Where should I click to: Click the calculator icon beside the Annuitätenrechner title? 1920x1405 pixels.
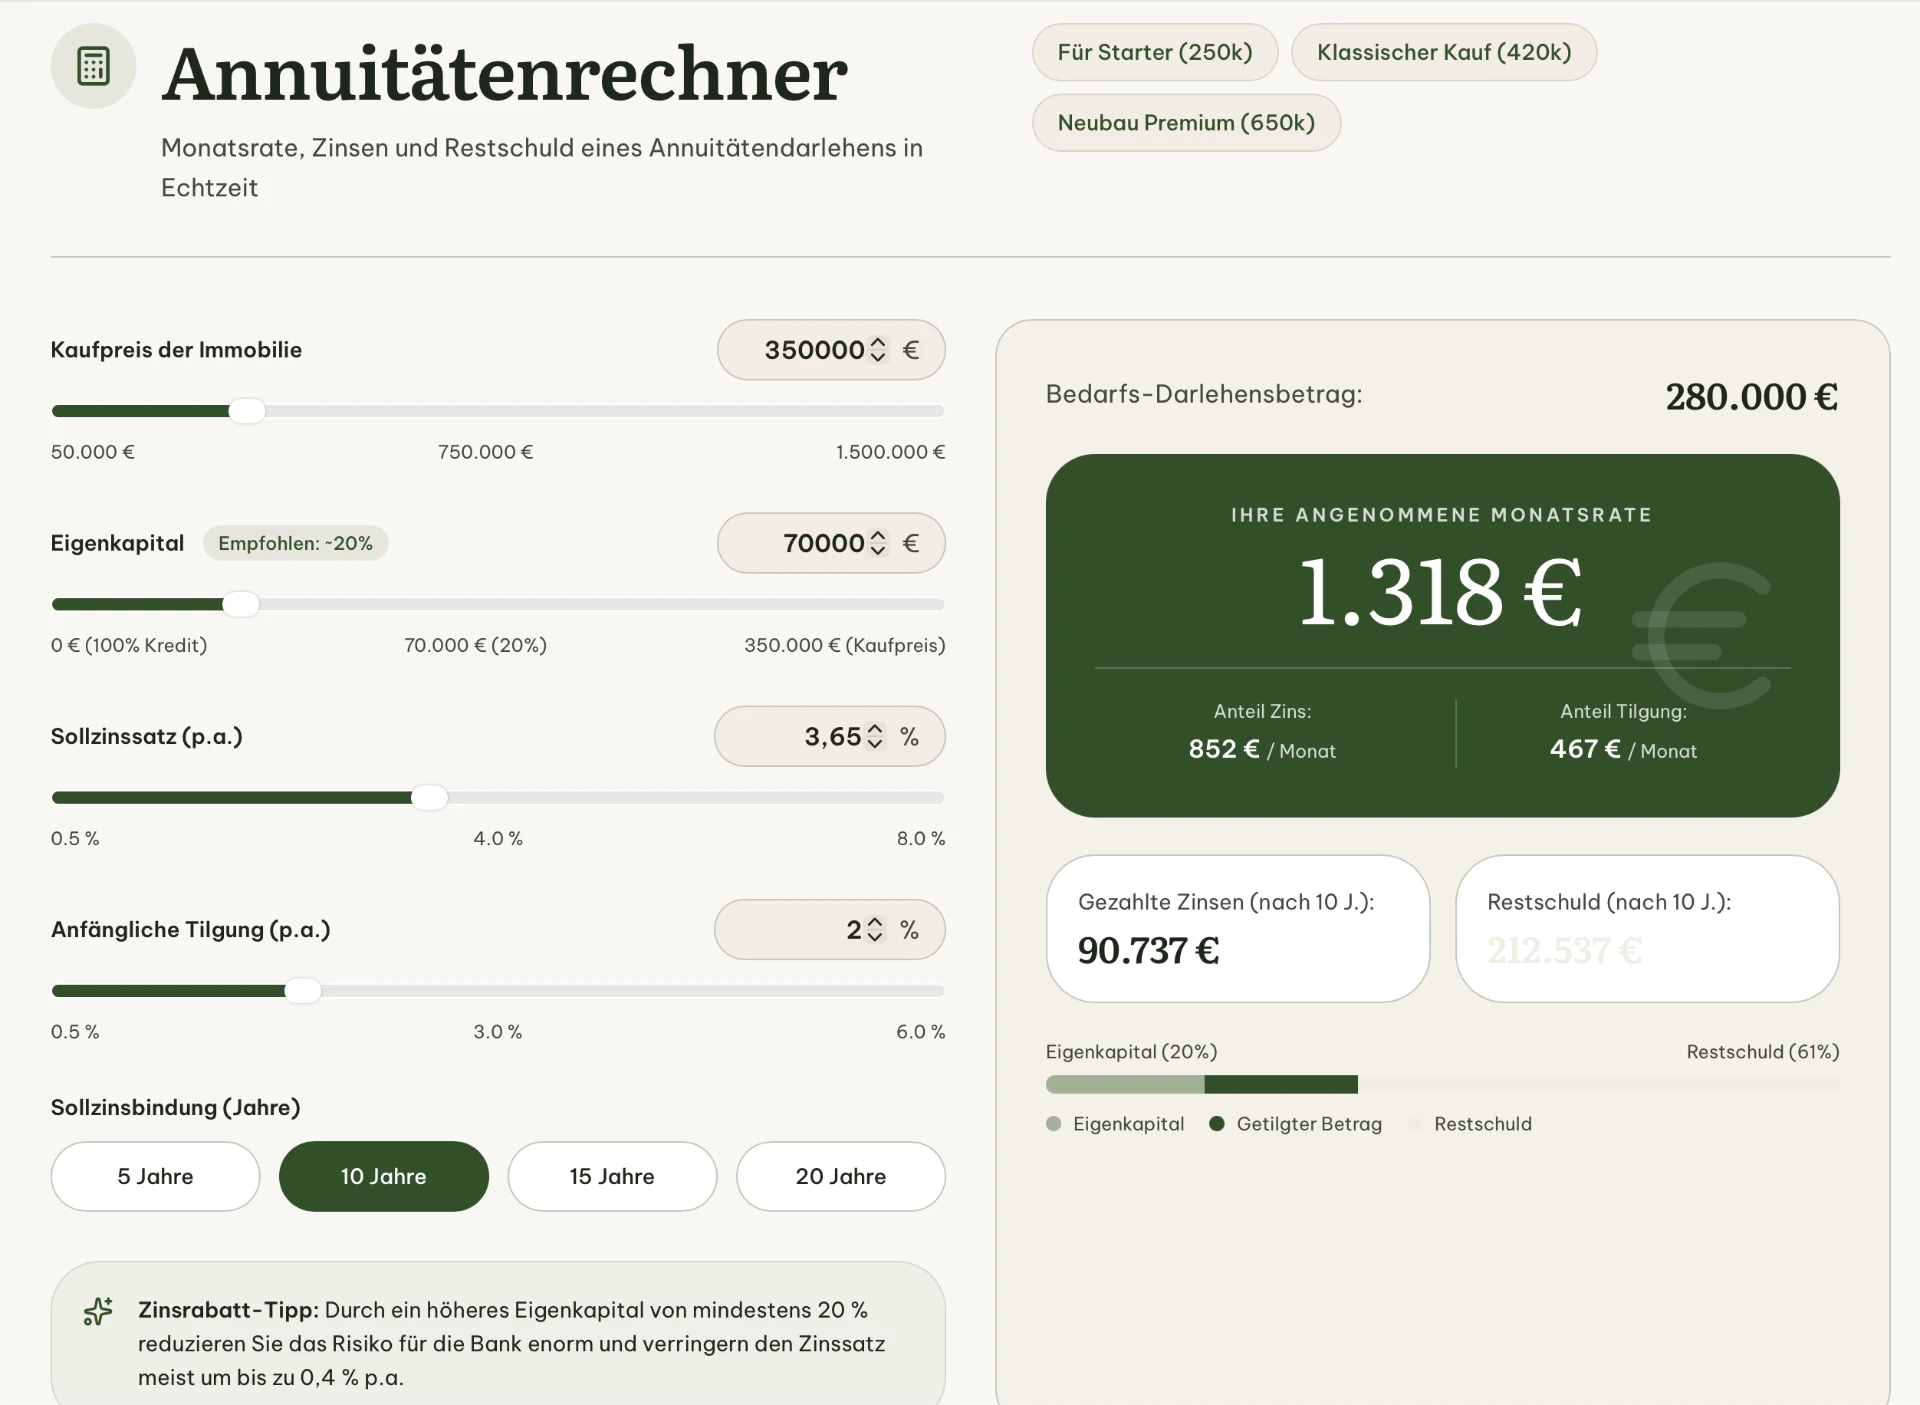tap(93, 66)
